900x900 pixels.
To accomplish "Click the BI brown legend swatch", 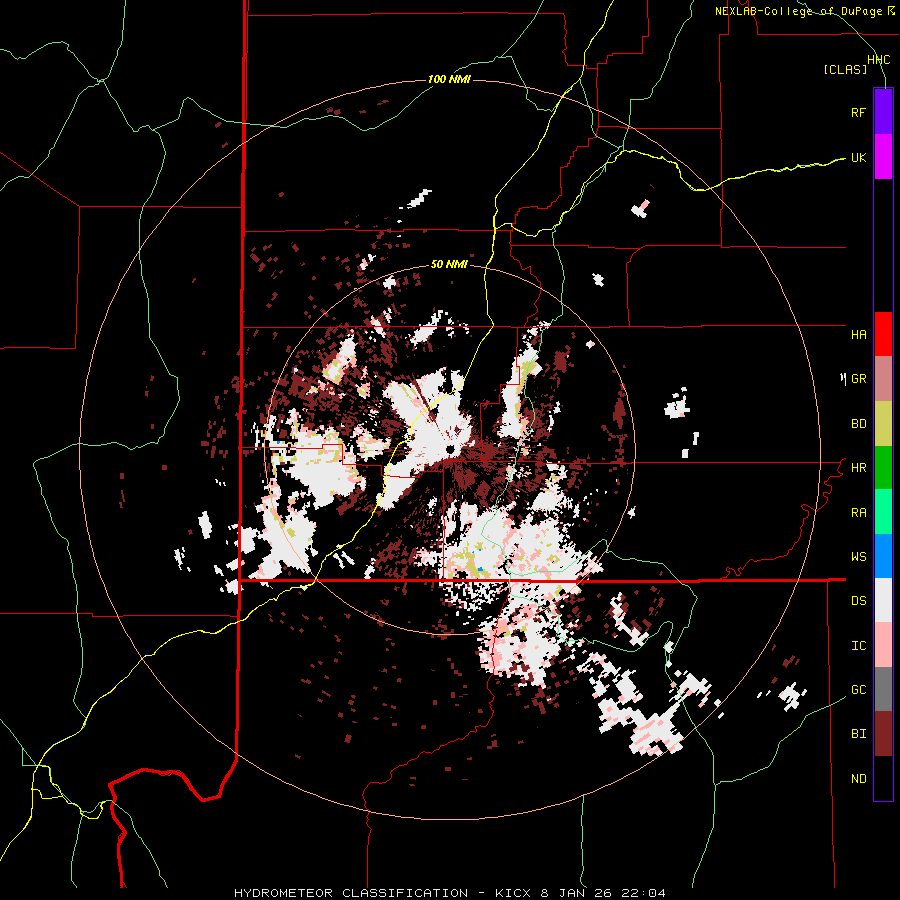I will (x=883, y=734).
